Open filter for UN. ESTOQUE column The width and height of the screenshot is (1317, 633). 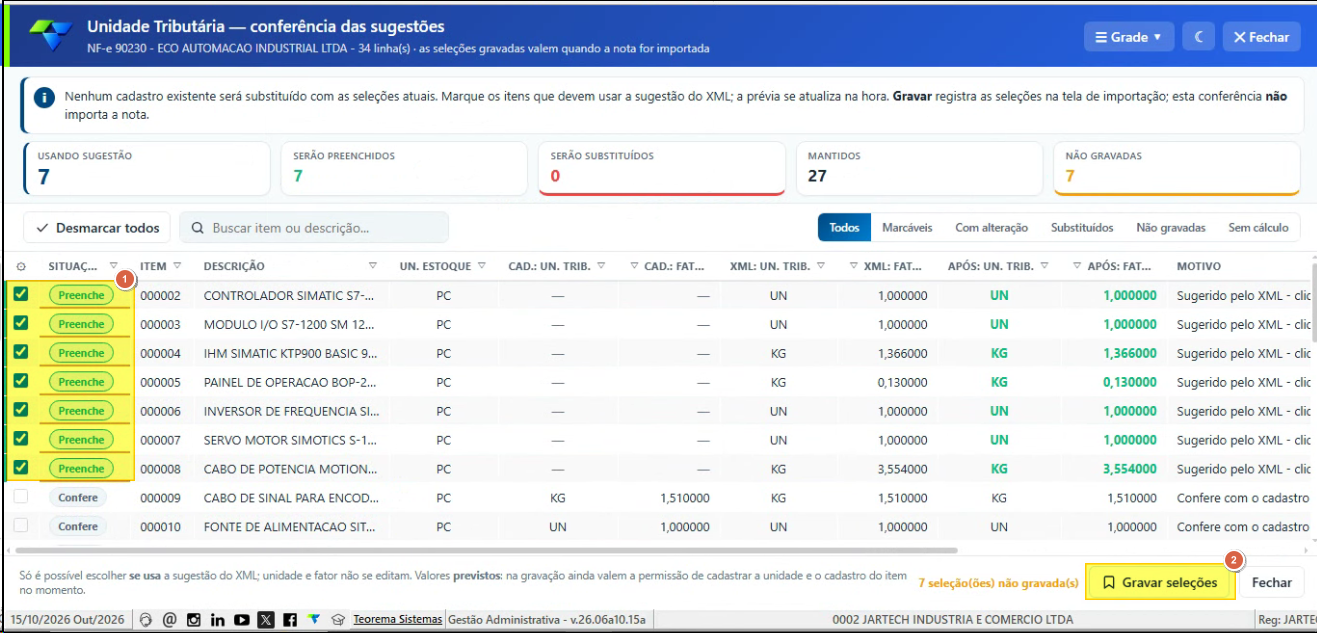click(x=481, y=266)
